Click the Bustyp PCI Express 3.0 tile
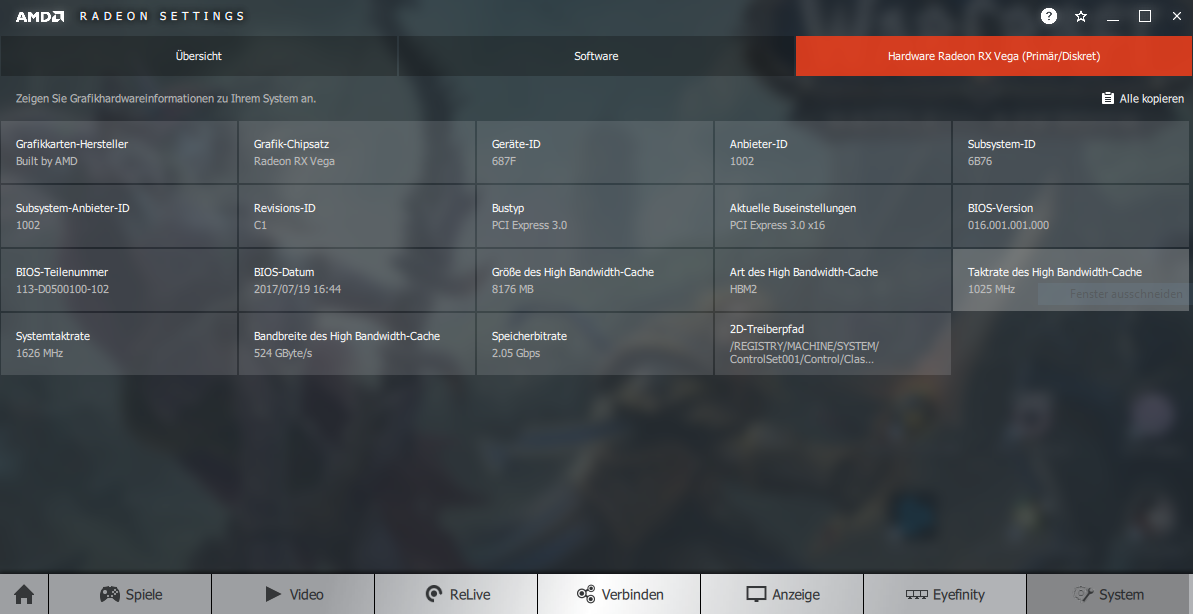 pos(595,216)
